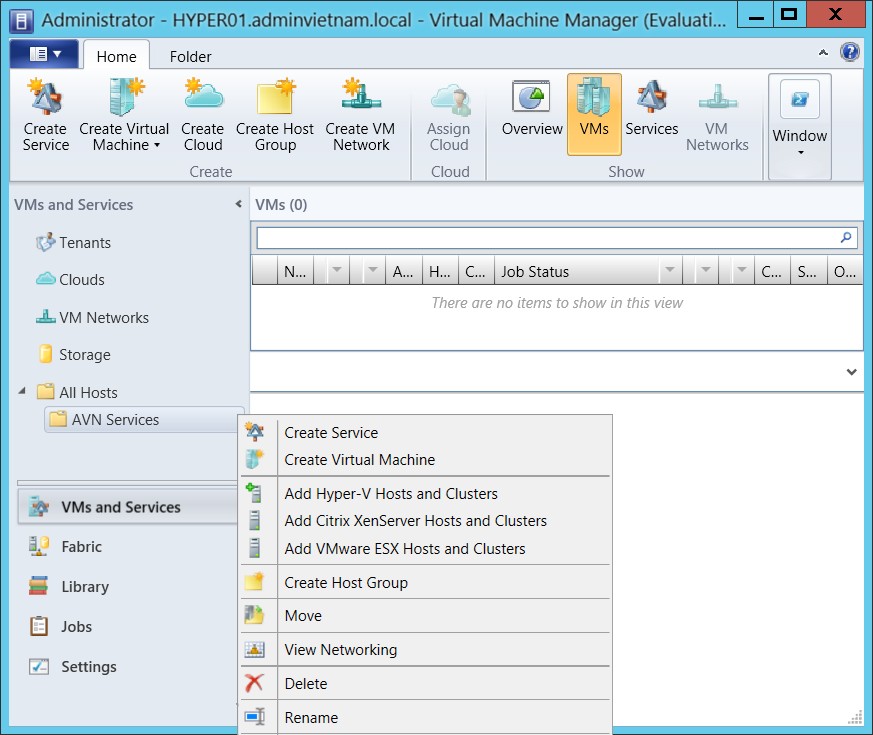Screen dimensions: 873x735
Task: Choose Create Service from the context menu
Action: click(426, 433)
